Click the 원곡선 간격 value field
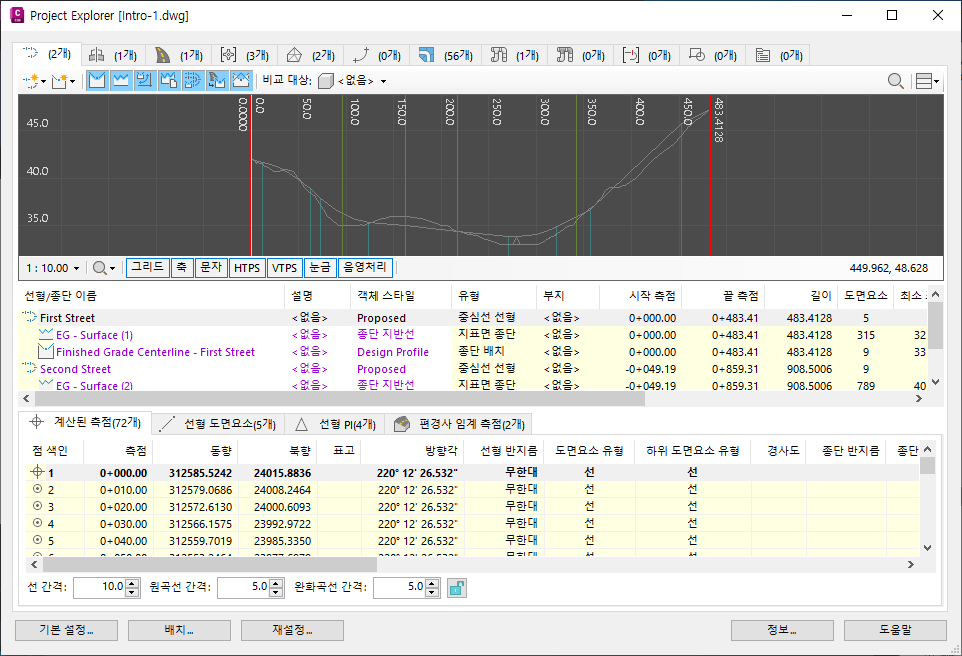Viewport: 962px width, 656px height. (244, 587)
